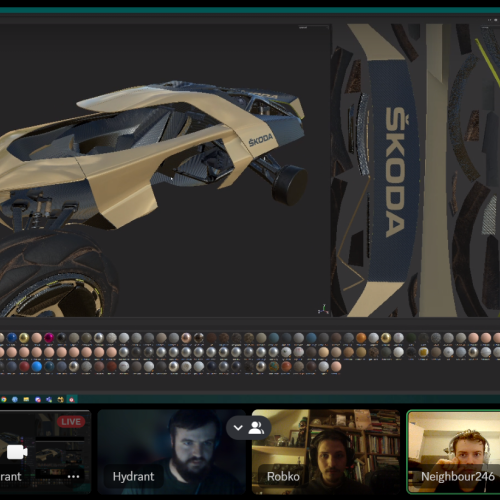Viewport: 500px width, 500px height.
Task: Open File Explorer in the shared taskbar
Action: coord(26,399)
